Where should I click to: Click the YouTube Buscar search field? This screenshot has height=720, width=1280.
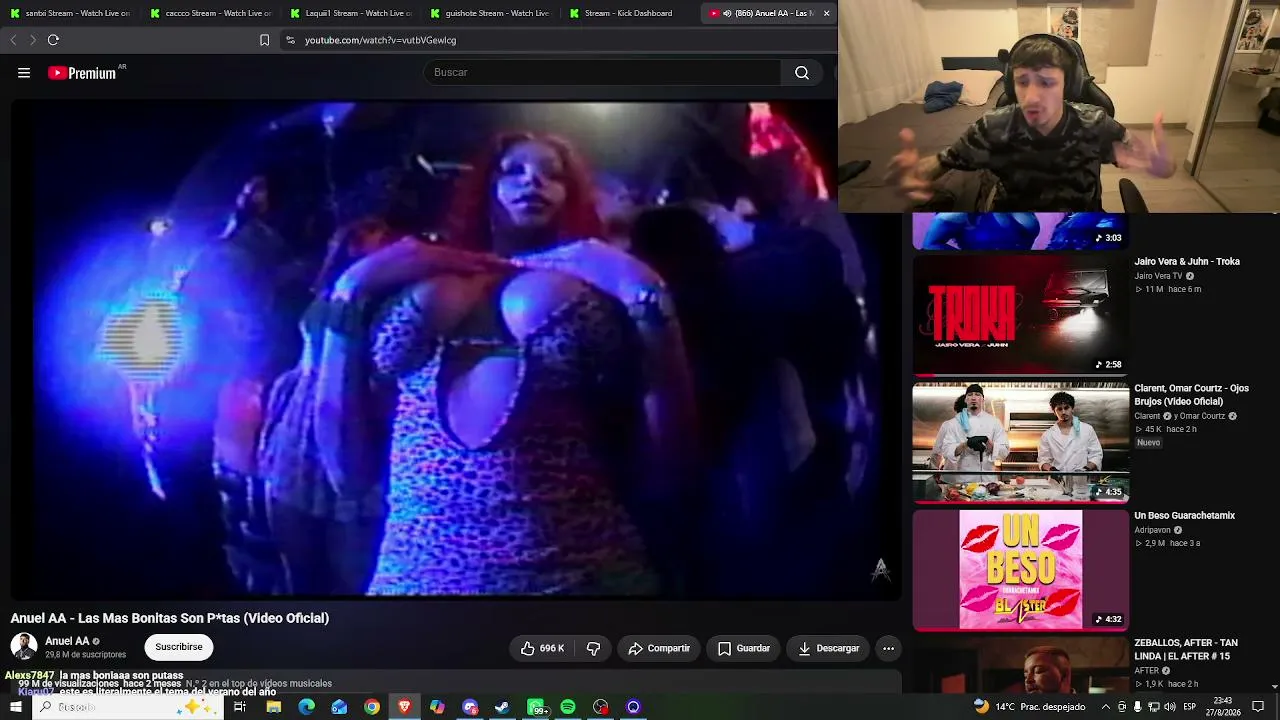click(603, 72)
